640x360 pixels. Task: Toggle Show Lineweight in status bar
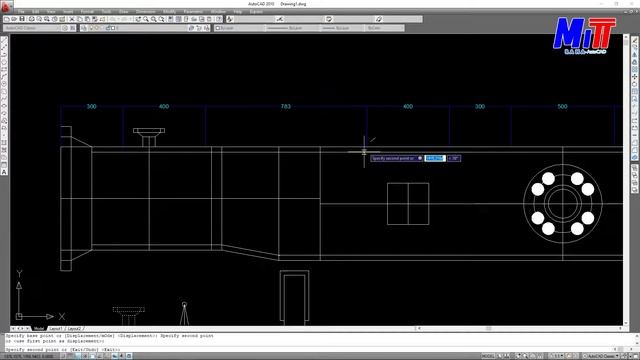point(122,356)
